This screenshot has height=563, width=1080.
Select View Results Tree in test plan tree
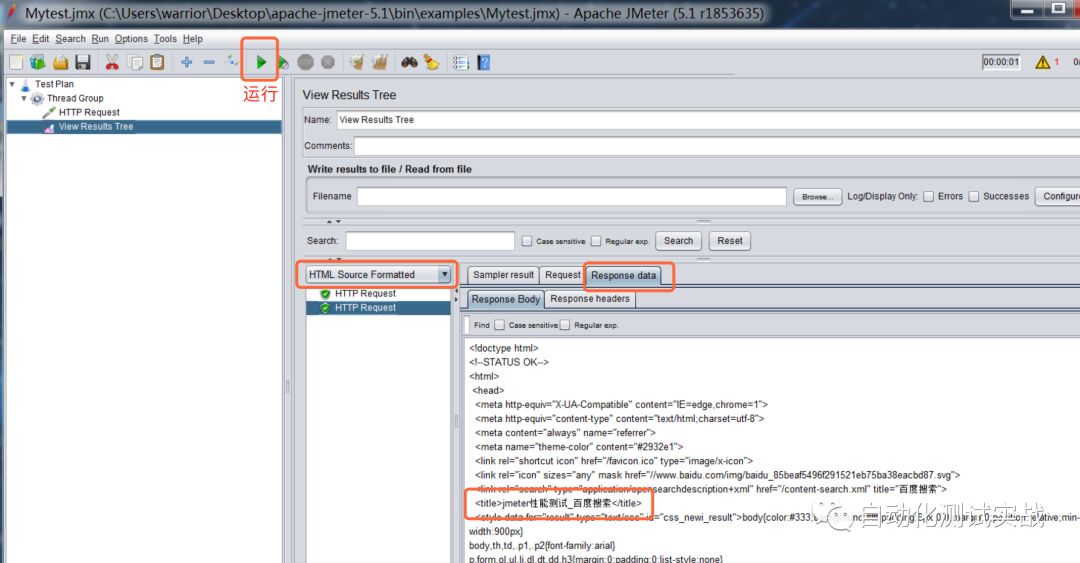(x=96, y=127)
